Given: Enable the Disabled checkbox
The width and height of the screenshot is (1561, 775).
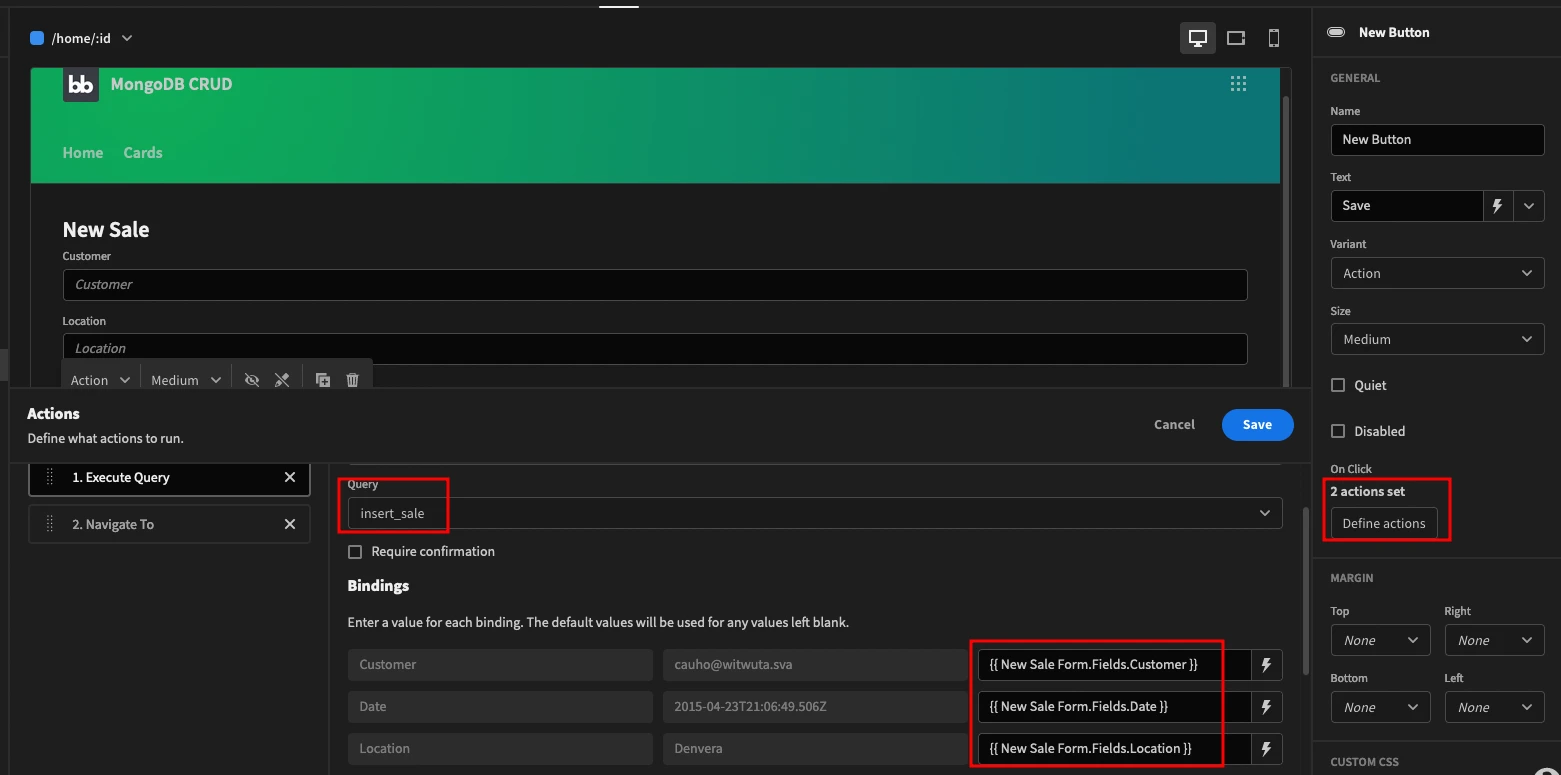Looking at the screenshot, I should (1338, 431).
